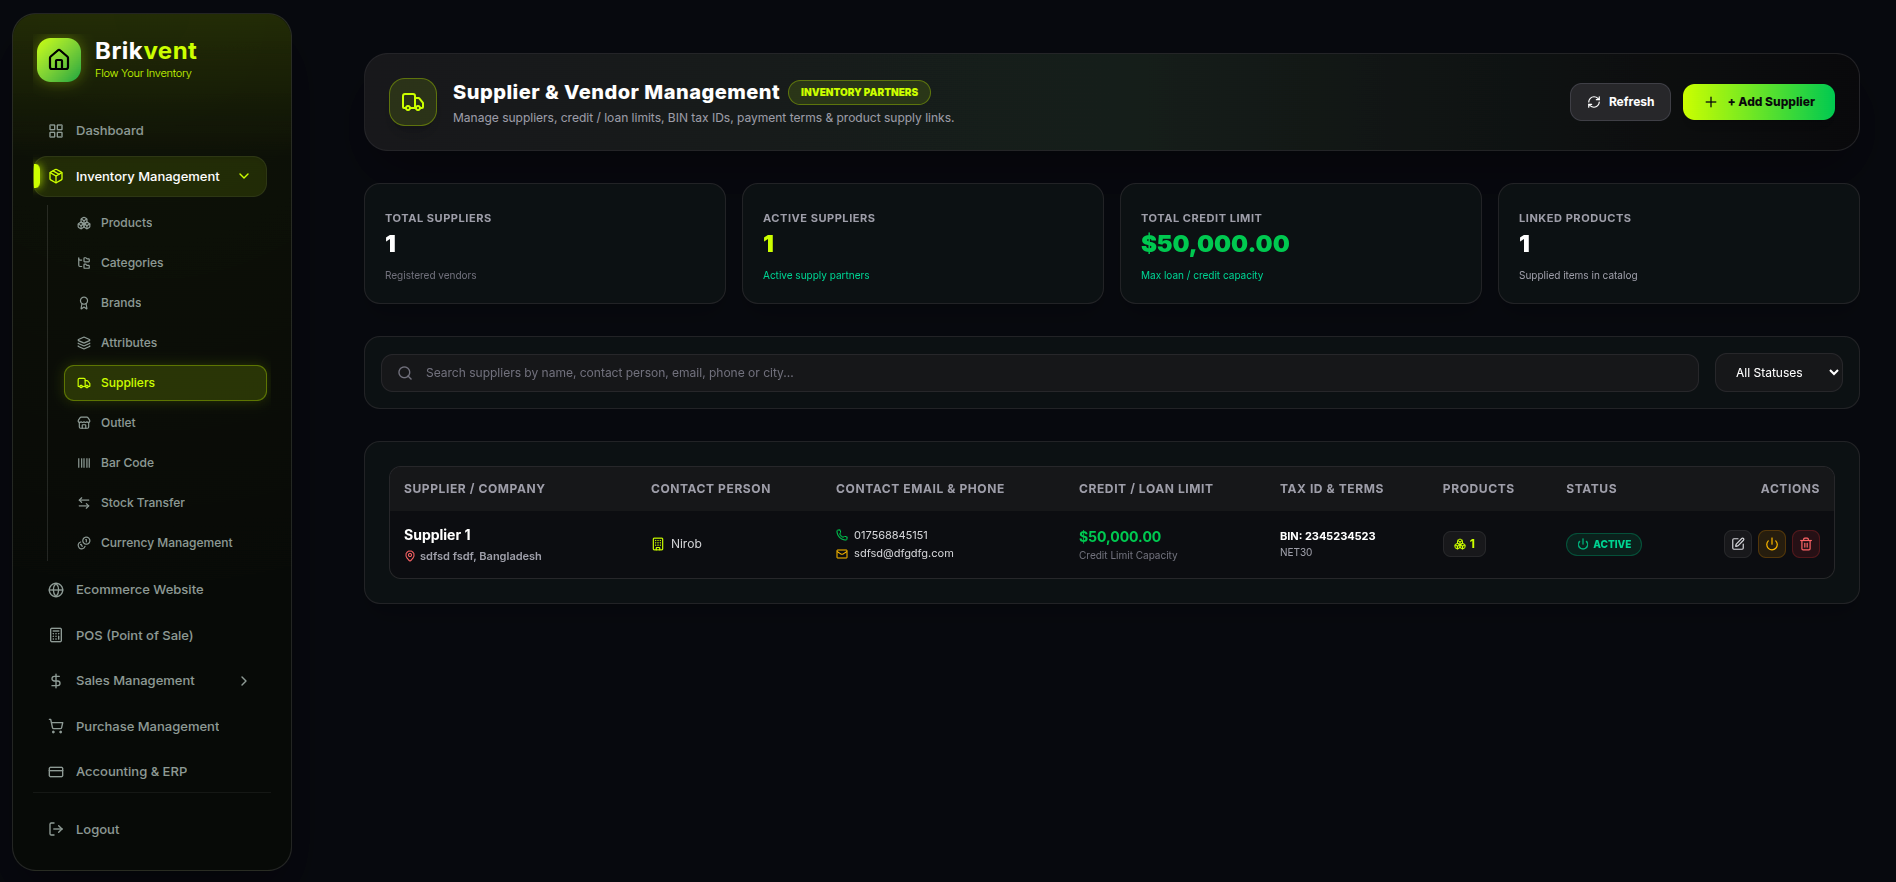Collapse the Inventory Management chevron
This screenshot has width=1896, height=882.
(x=244, y=177)
